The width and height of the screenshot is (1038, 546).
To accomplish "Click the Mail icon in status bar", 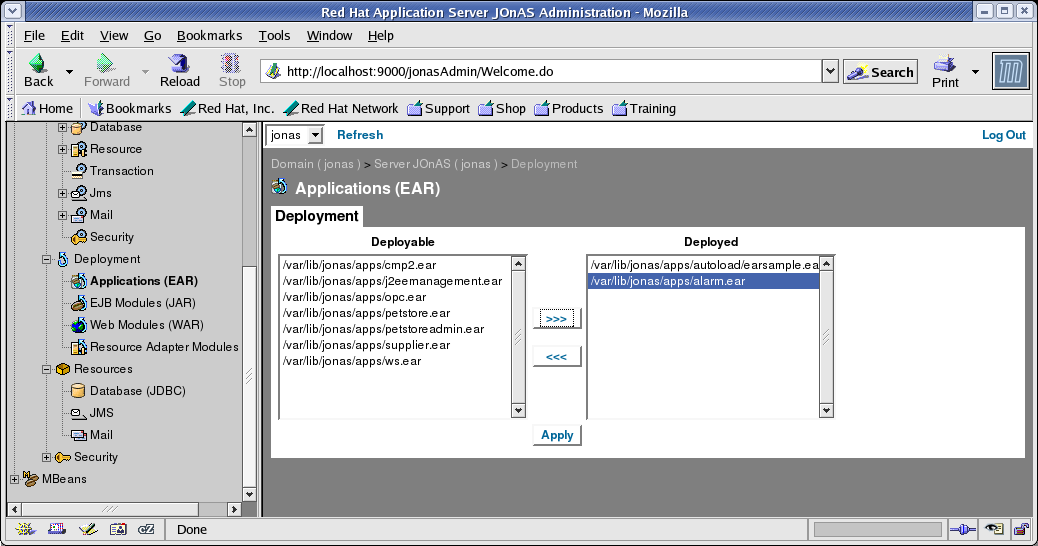I will pos(57,529).
